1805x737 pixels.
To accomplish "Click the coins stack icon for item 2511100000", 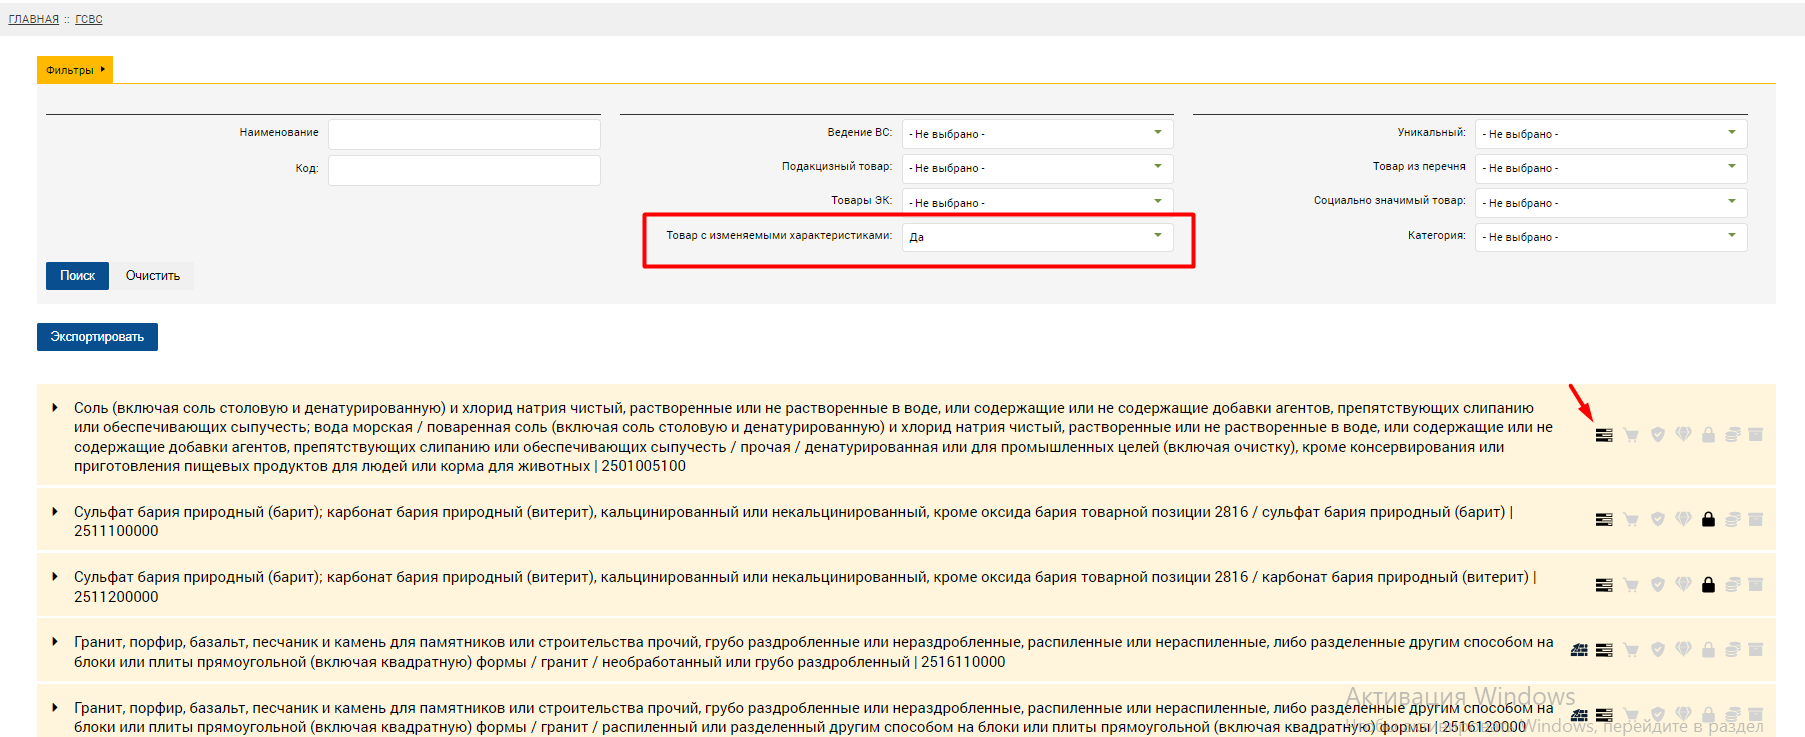I will pyautogui.click(x=1733, y=520).
